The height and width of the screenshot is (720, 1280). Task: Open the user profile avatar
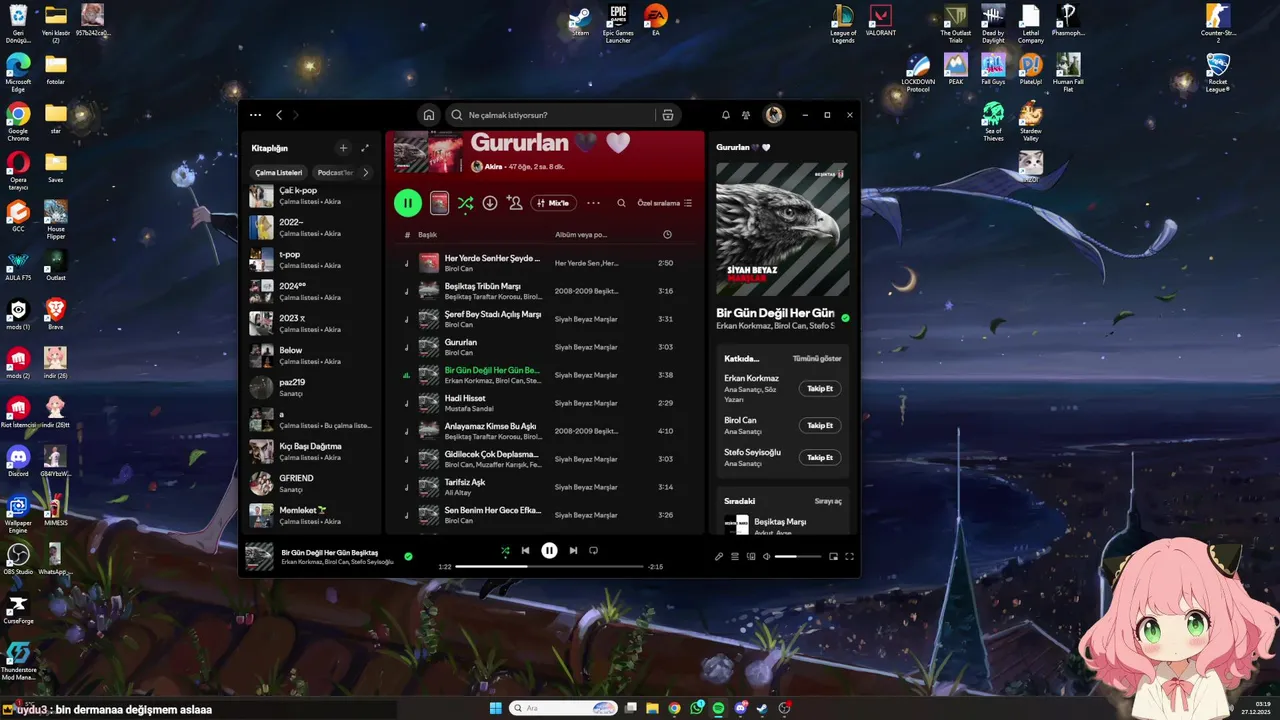tap(773, 115)
